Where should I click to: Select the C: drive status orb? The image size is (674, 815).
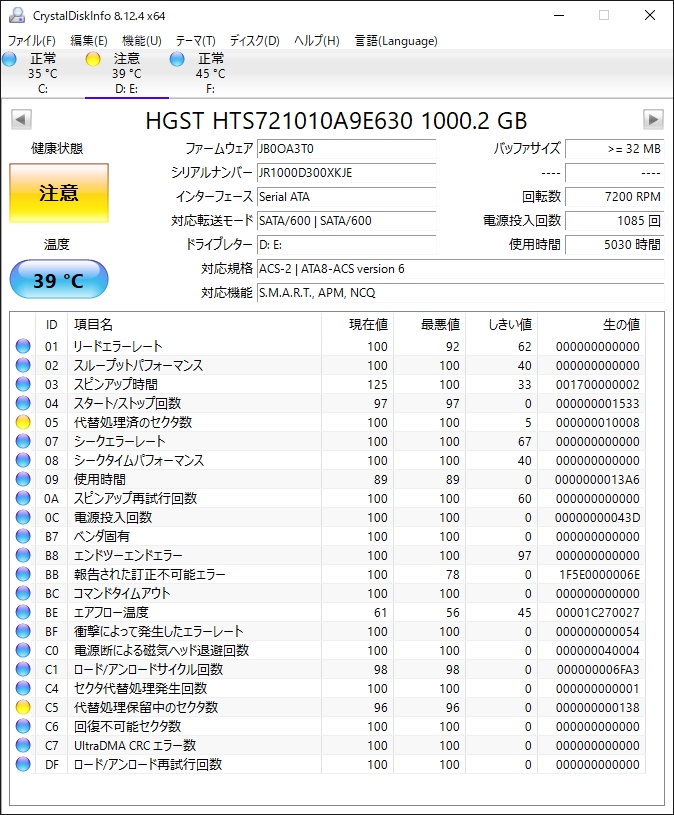click(x=10, y=59)
